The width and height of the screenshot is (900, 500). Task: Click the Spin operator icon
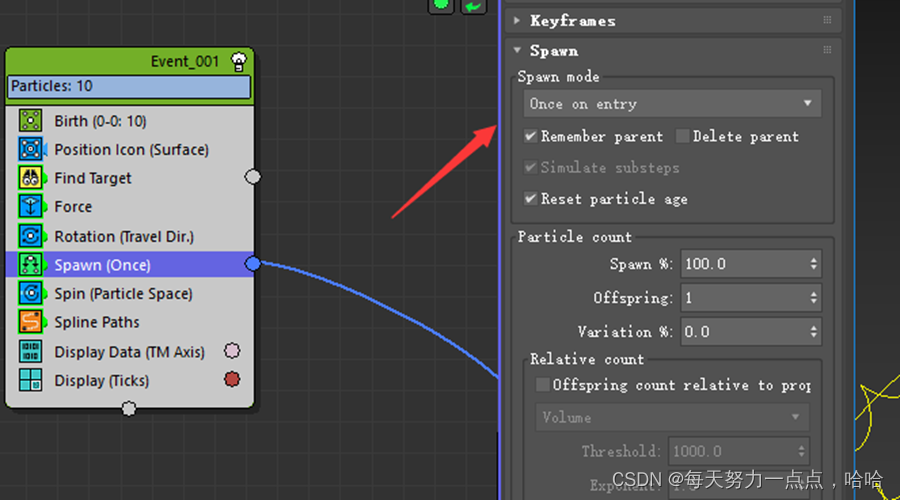click(30, 293)
